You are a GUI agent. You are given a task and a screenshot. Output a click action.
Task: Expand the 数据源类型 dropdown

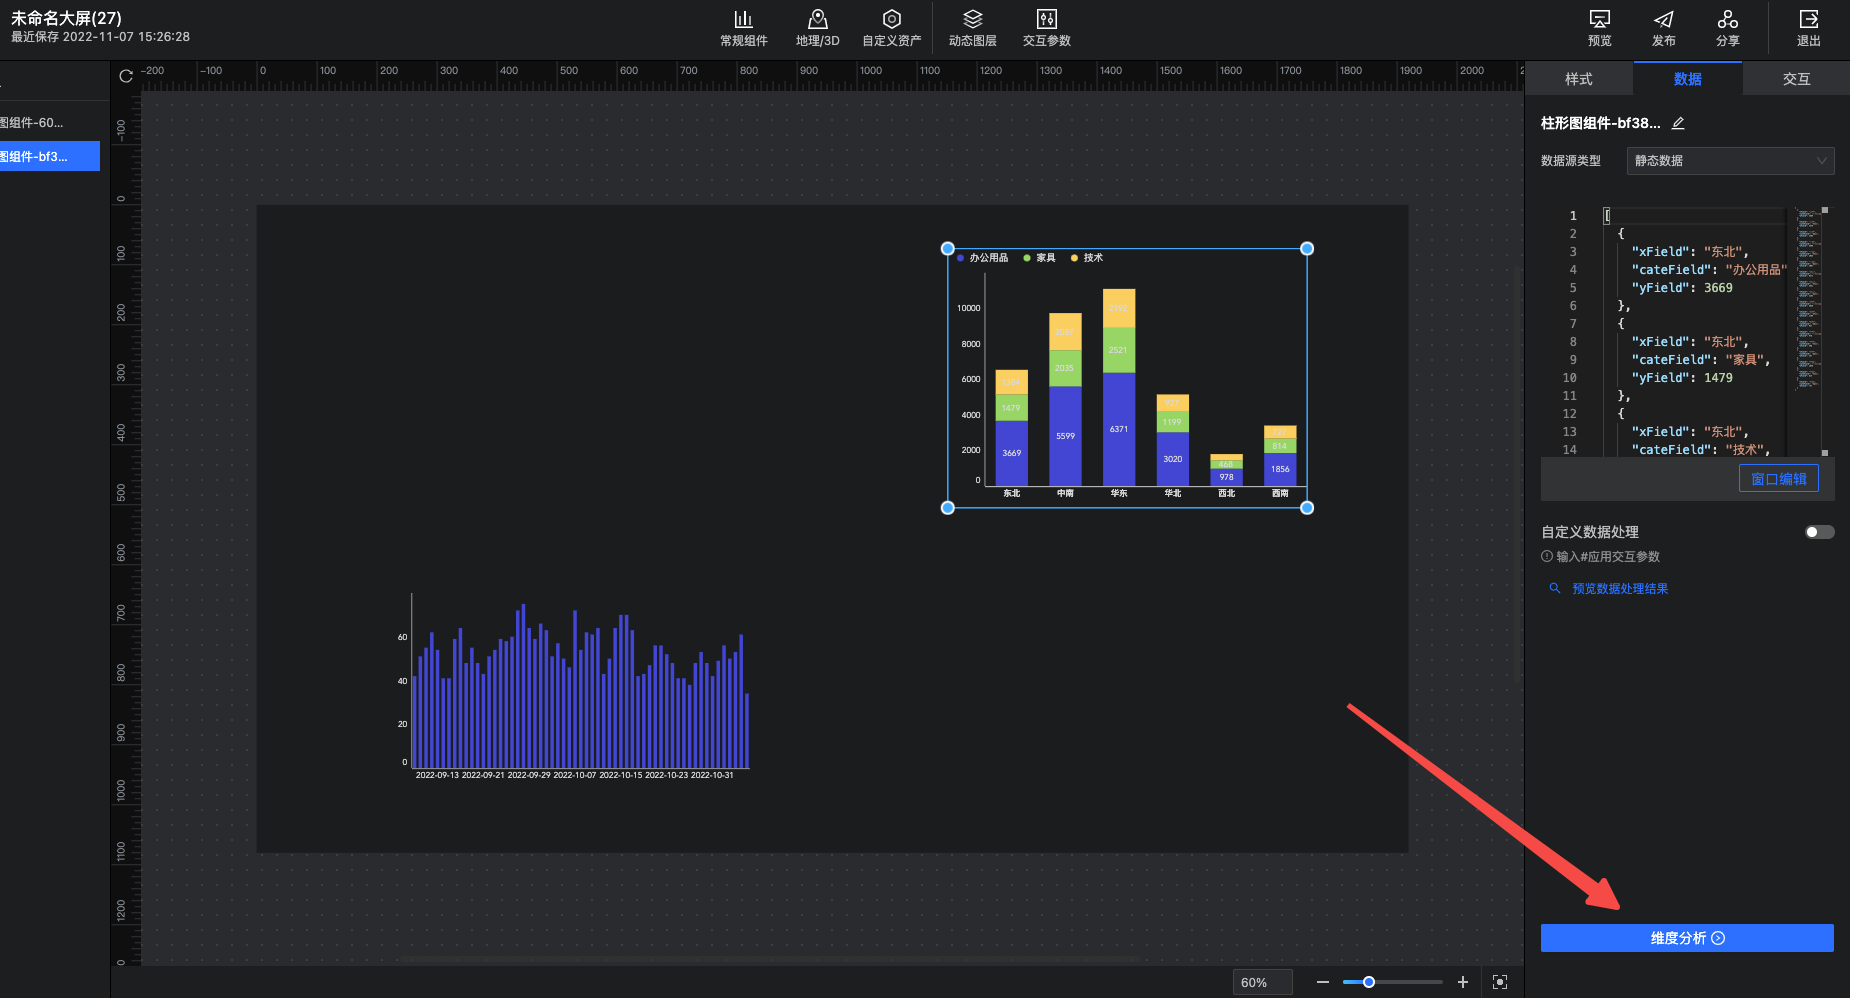(x=1730, y=161)
